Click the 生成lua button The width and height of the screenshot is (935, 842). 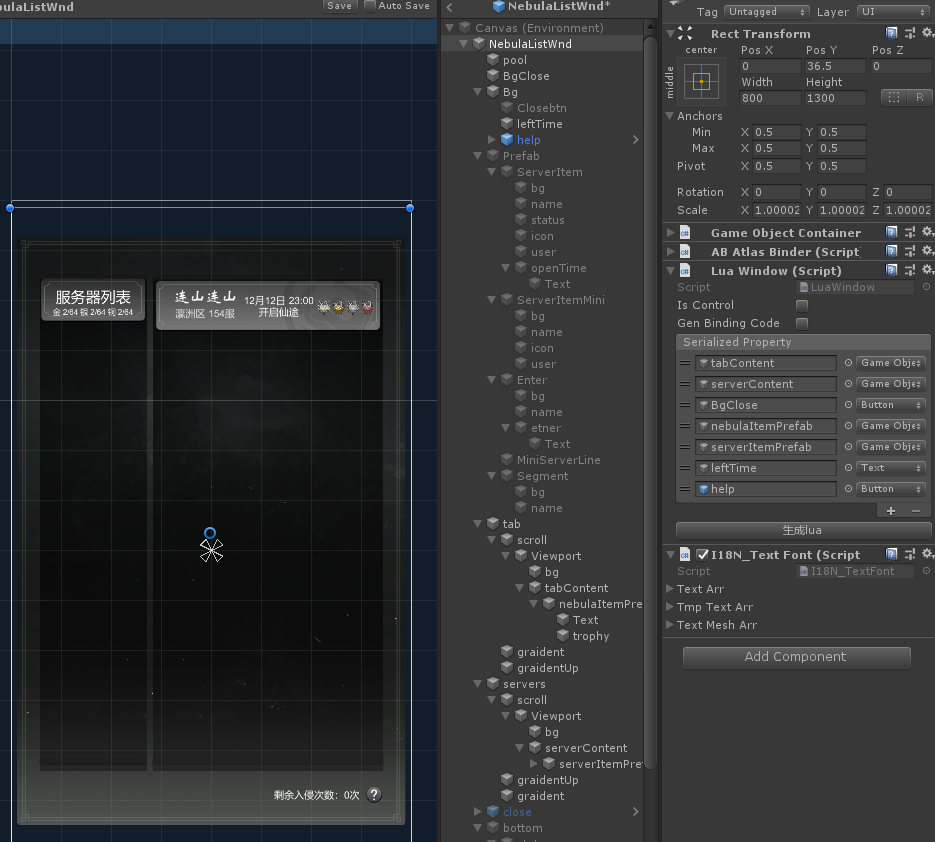pyautogui.click(x=803, y=530)
